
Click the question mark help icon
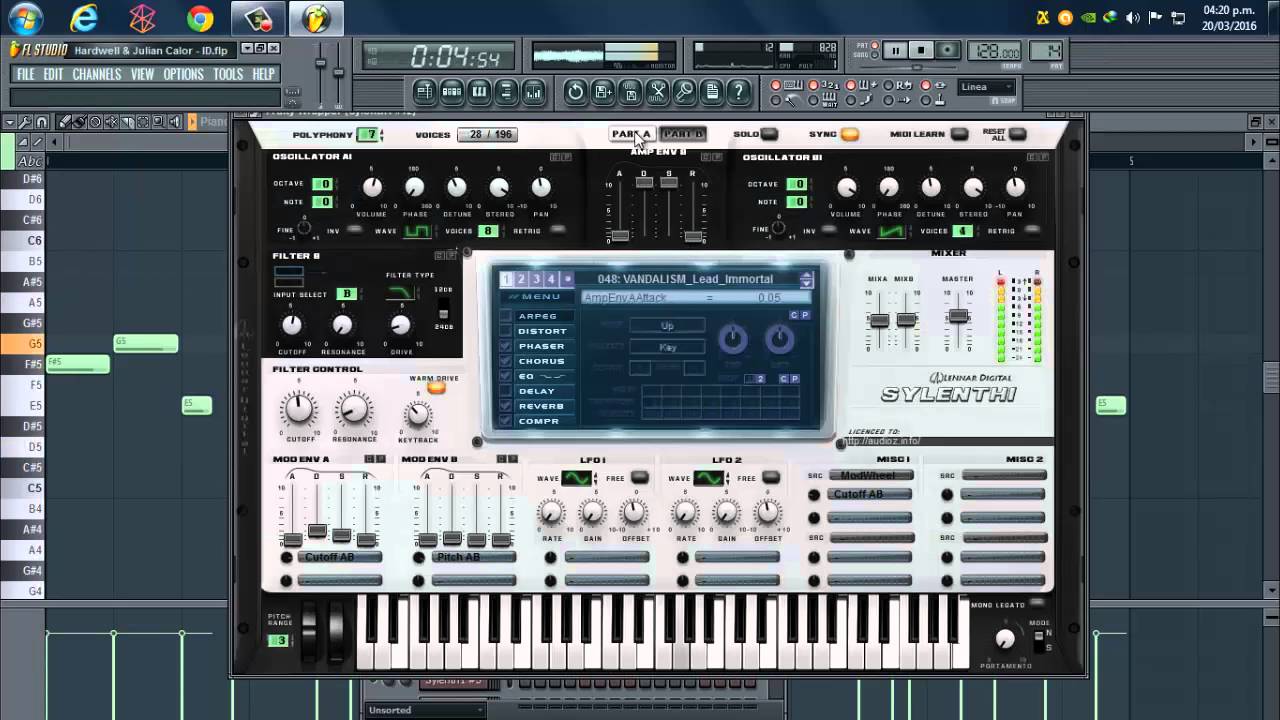pyautogui.click(x=738, y=92)
